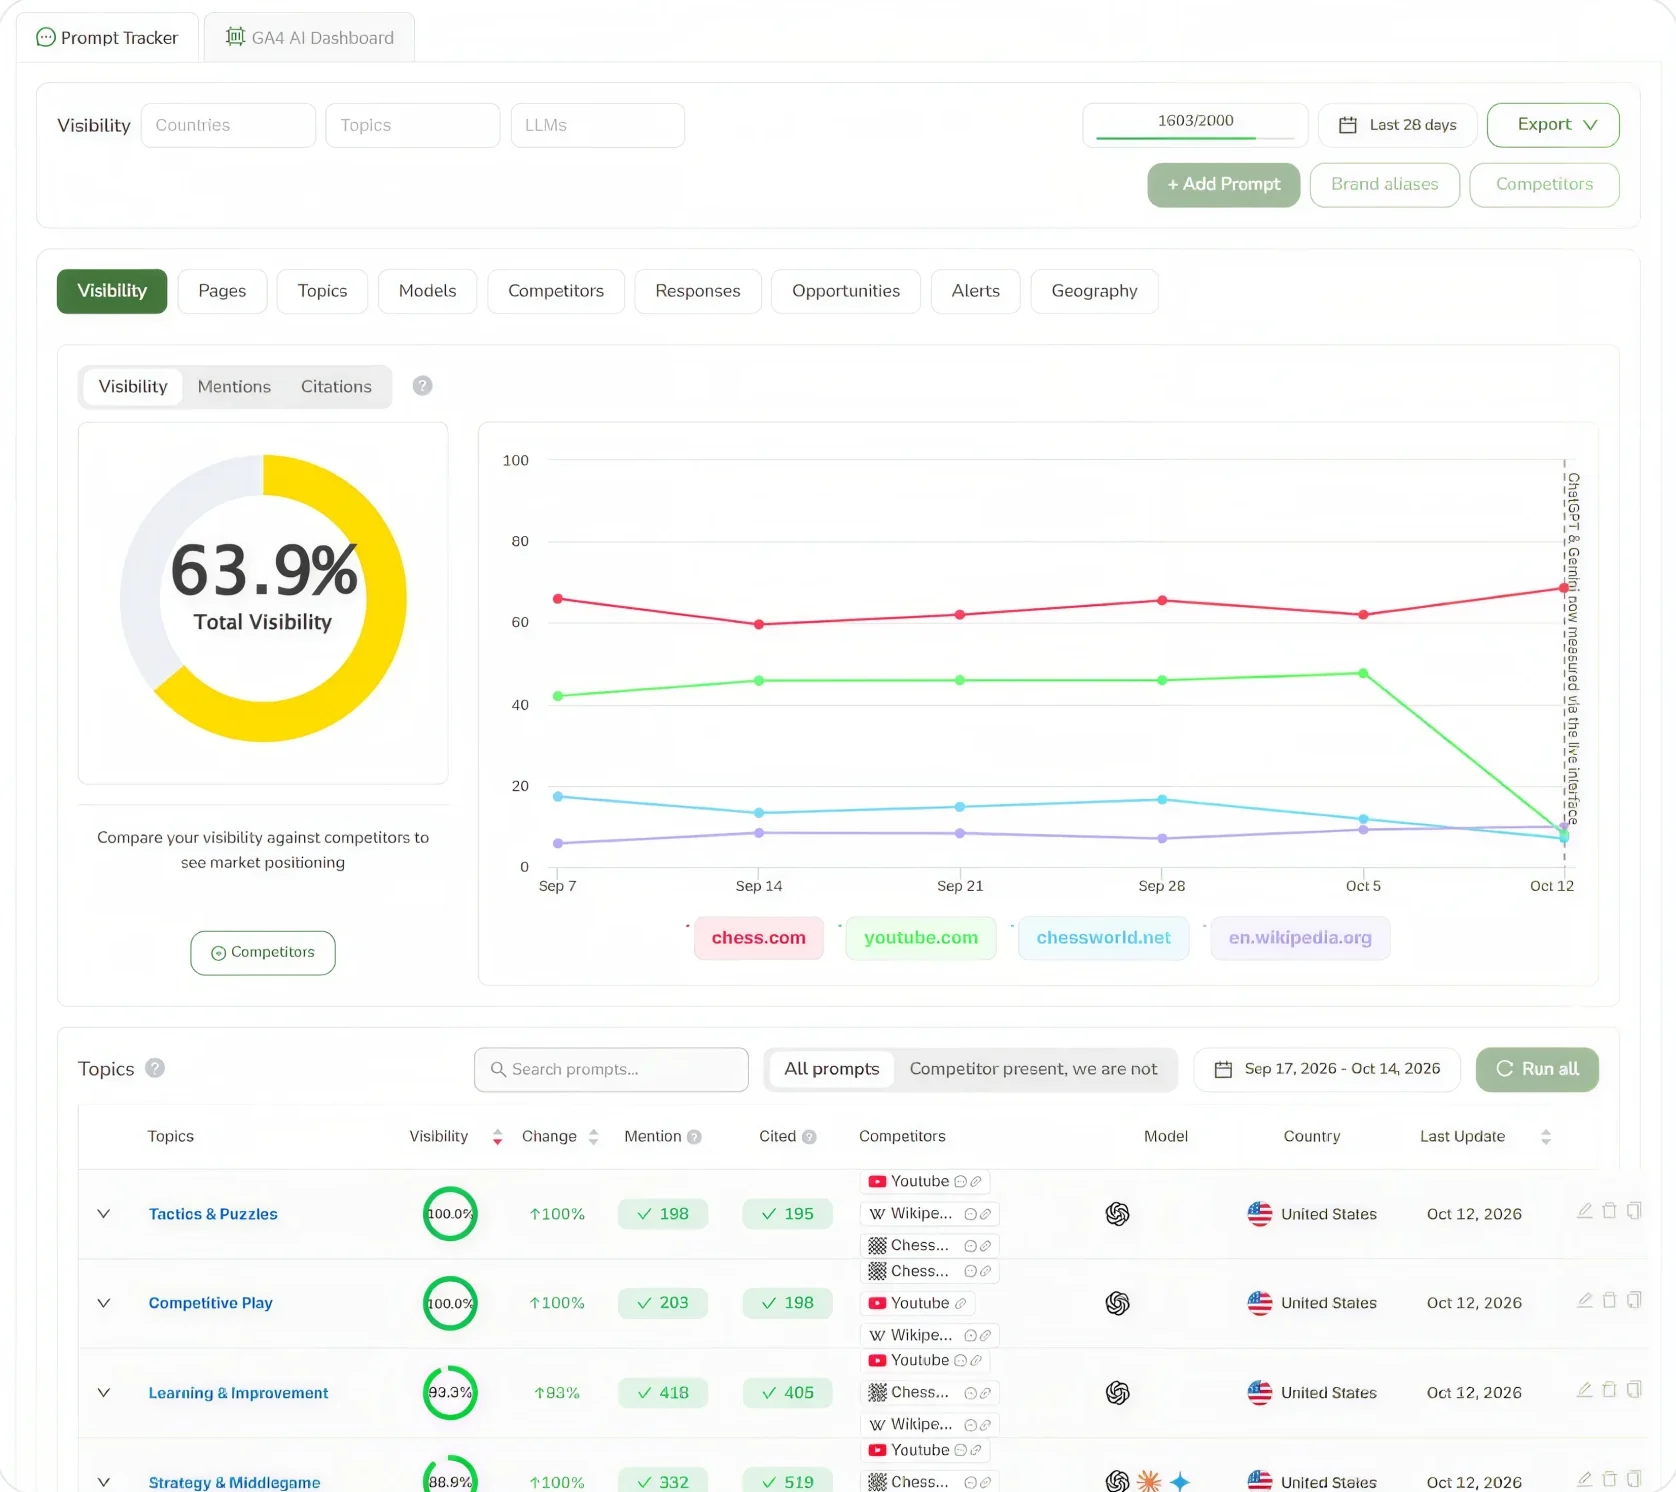Expand the Tactics & Puzzles topic row
1676x1492 pixels.
[103, 1214]
